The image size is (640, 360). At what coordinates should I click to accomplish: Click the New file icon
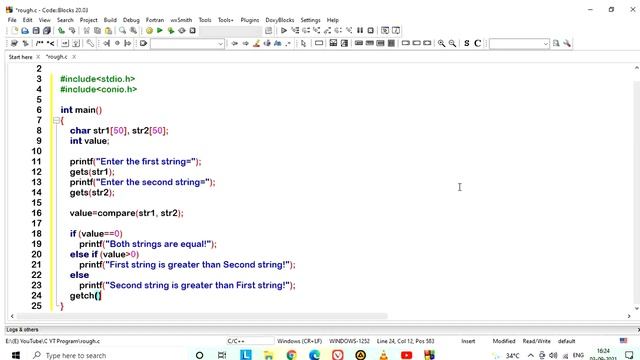point(14,31)
